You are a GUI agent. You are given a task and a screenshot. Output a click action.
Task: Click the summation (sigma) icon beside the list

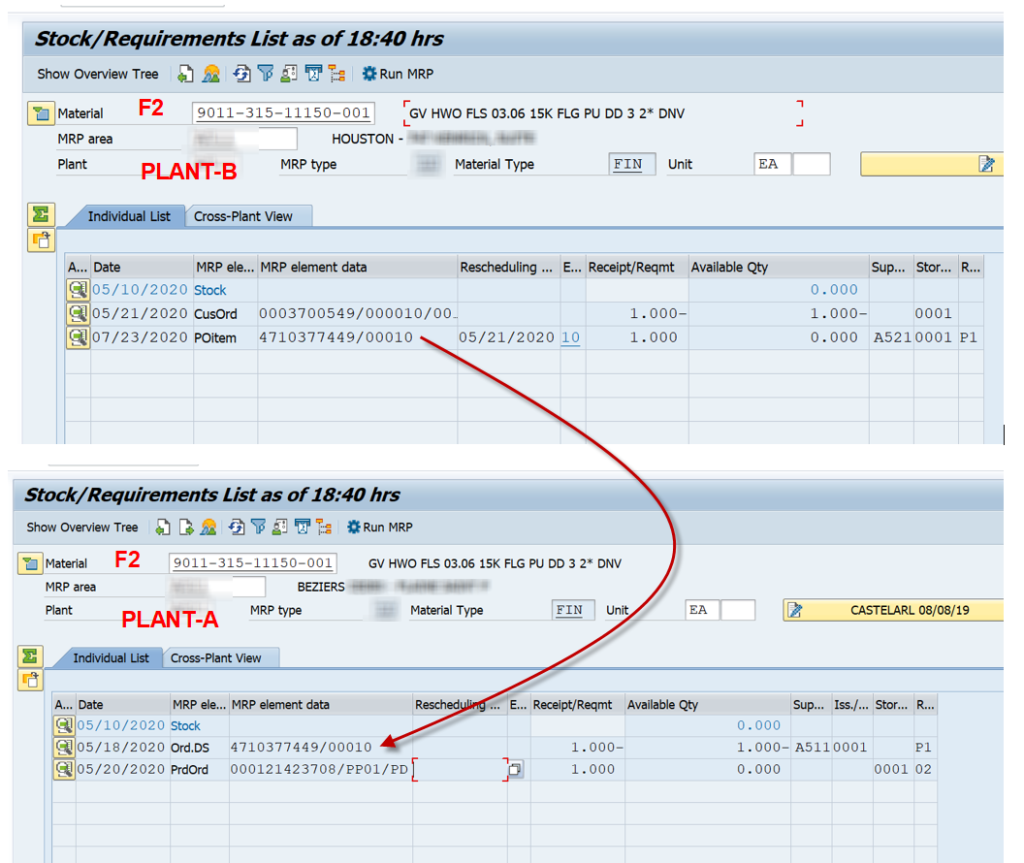point(40,213)
